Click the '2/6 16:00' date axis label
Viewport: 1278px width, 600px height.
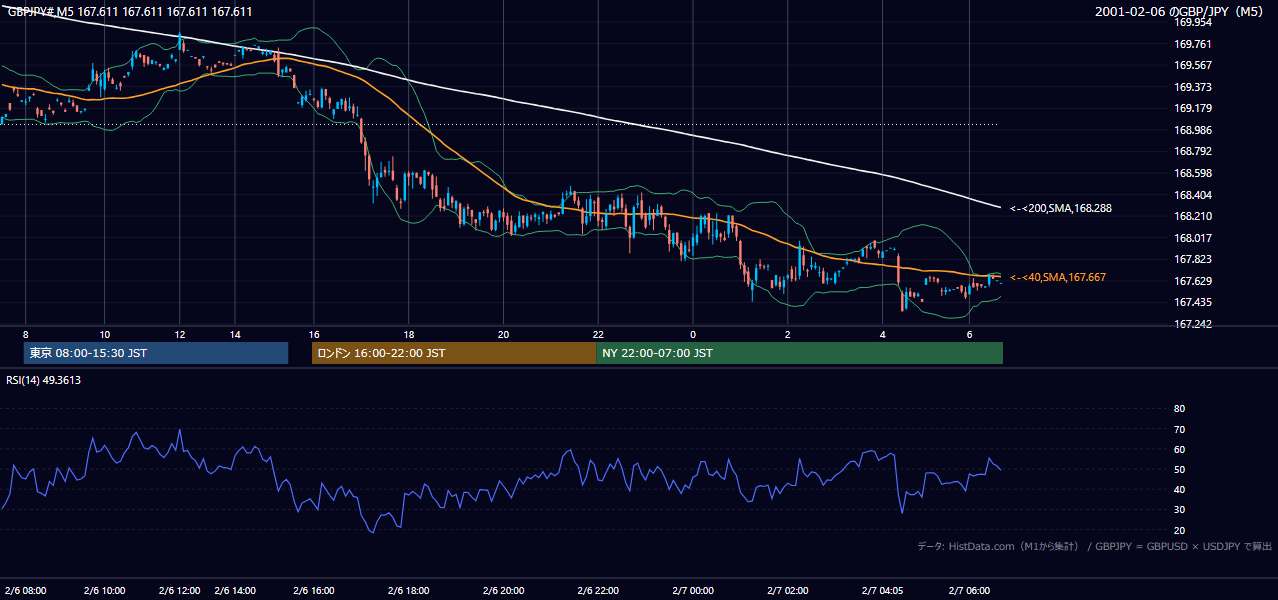coord(314,590)
